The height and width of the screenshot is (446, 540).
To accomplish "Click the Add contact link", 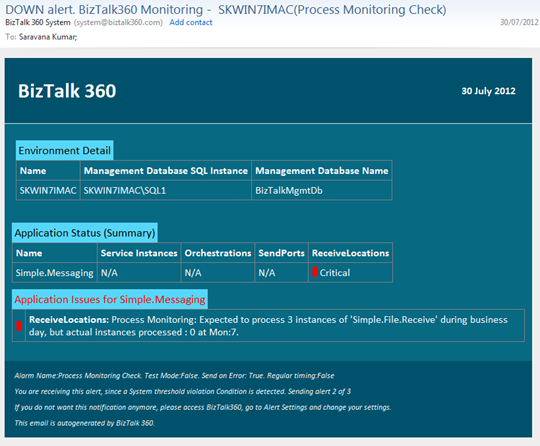I will coord(191,22).
